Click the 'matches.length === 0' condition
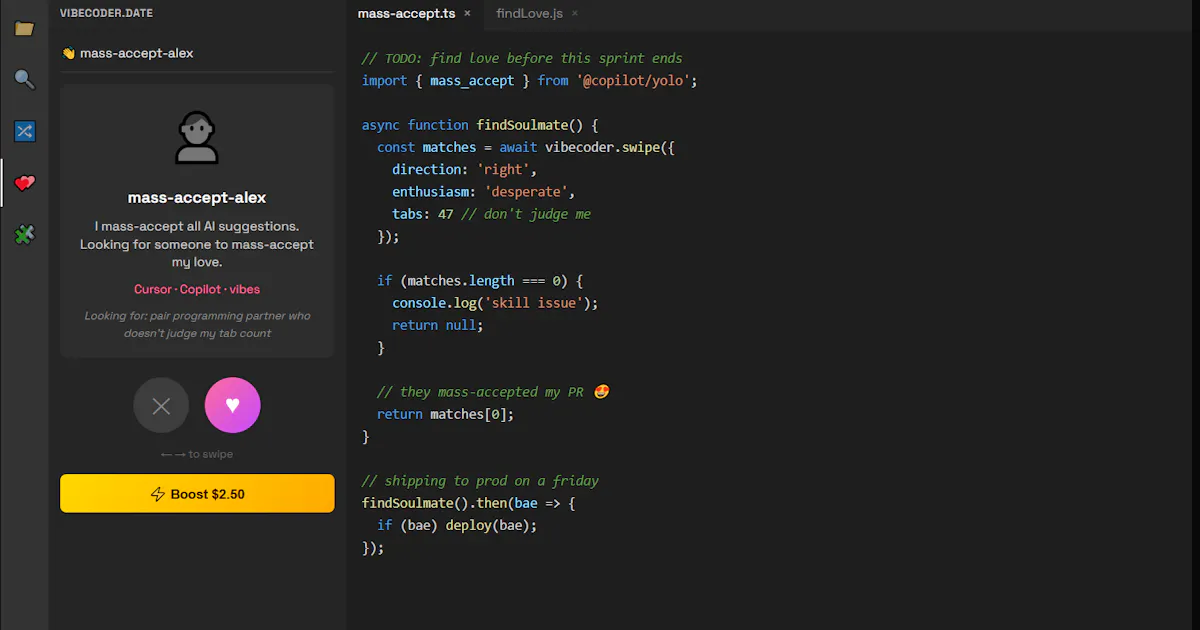The image size is (1200, 630). click(484, 281)
